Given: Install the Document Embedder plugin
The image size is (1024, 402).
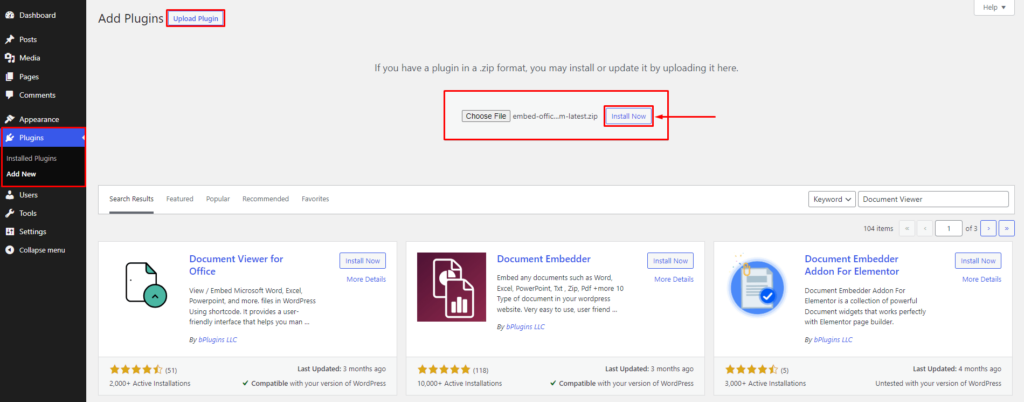Looking at the screenshot, I should pyautogui.click(x=670, y=260).
